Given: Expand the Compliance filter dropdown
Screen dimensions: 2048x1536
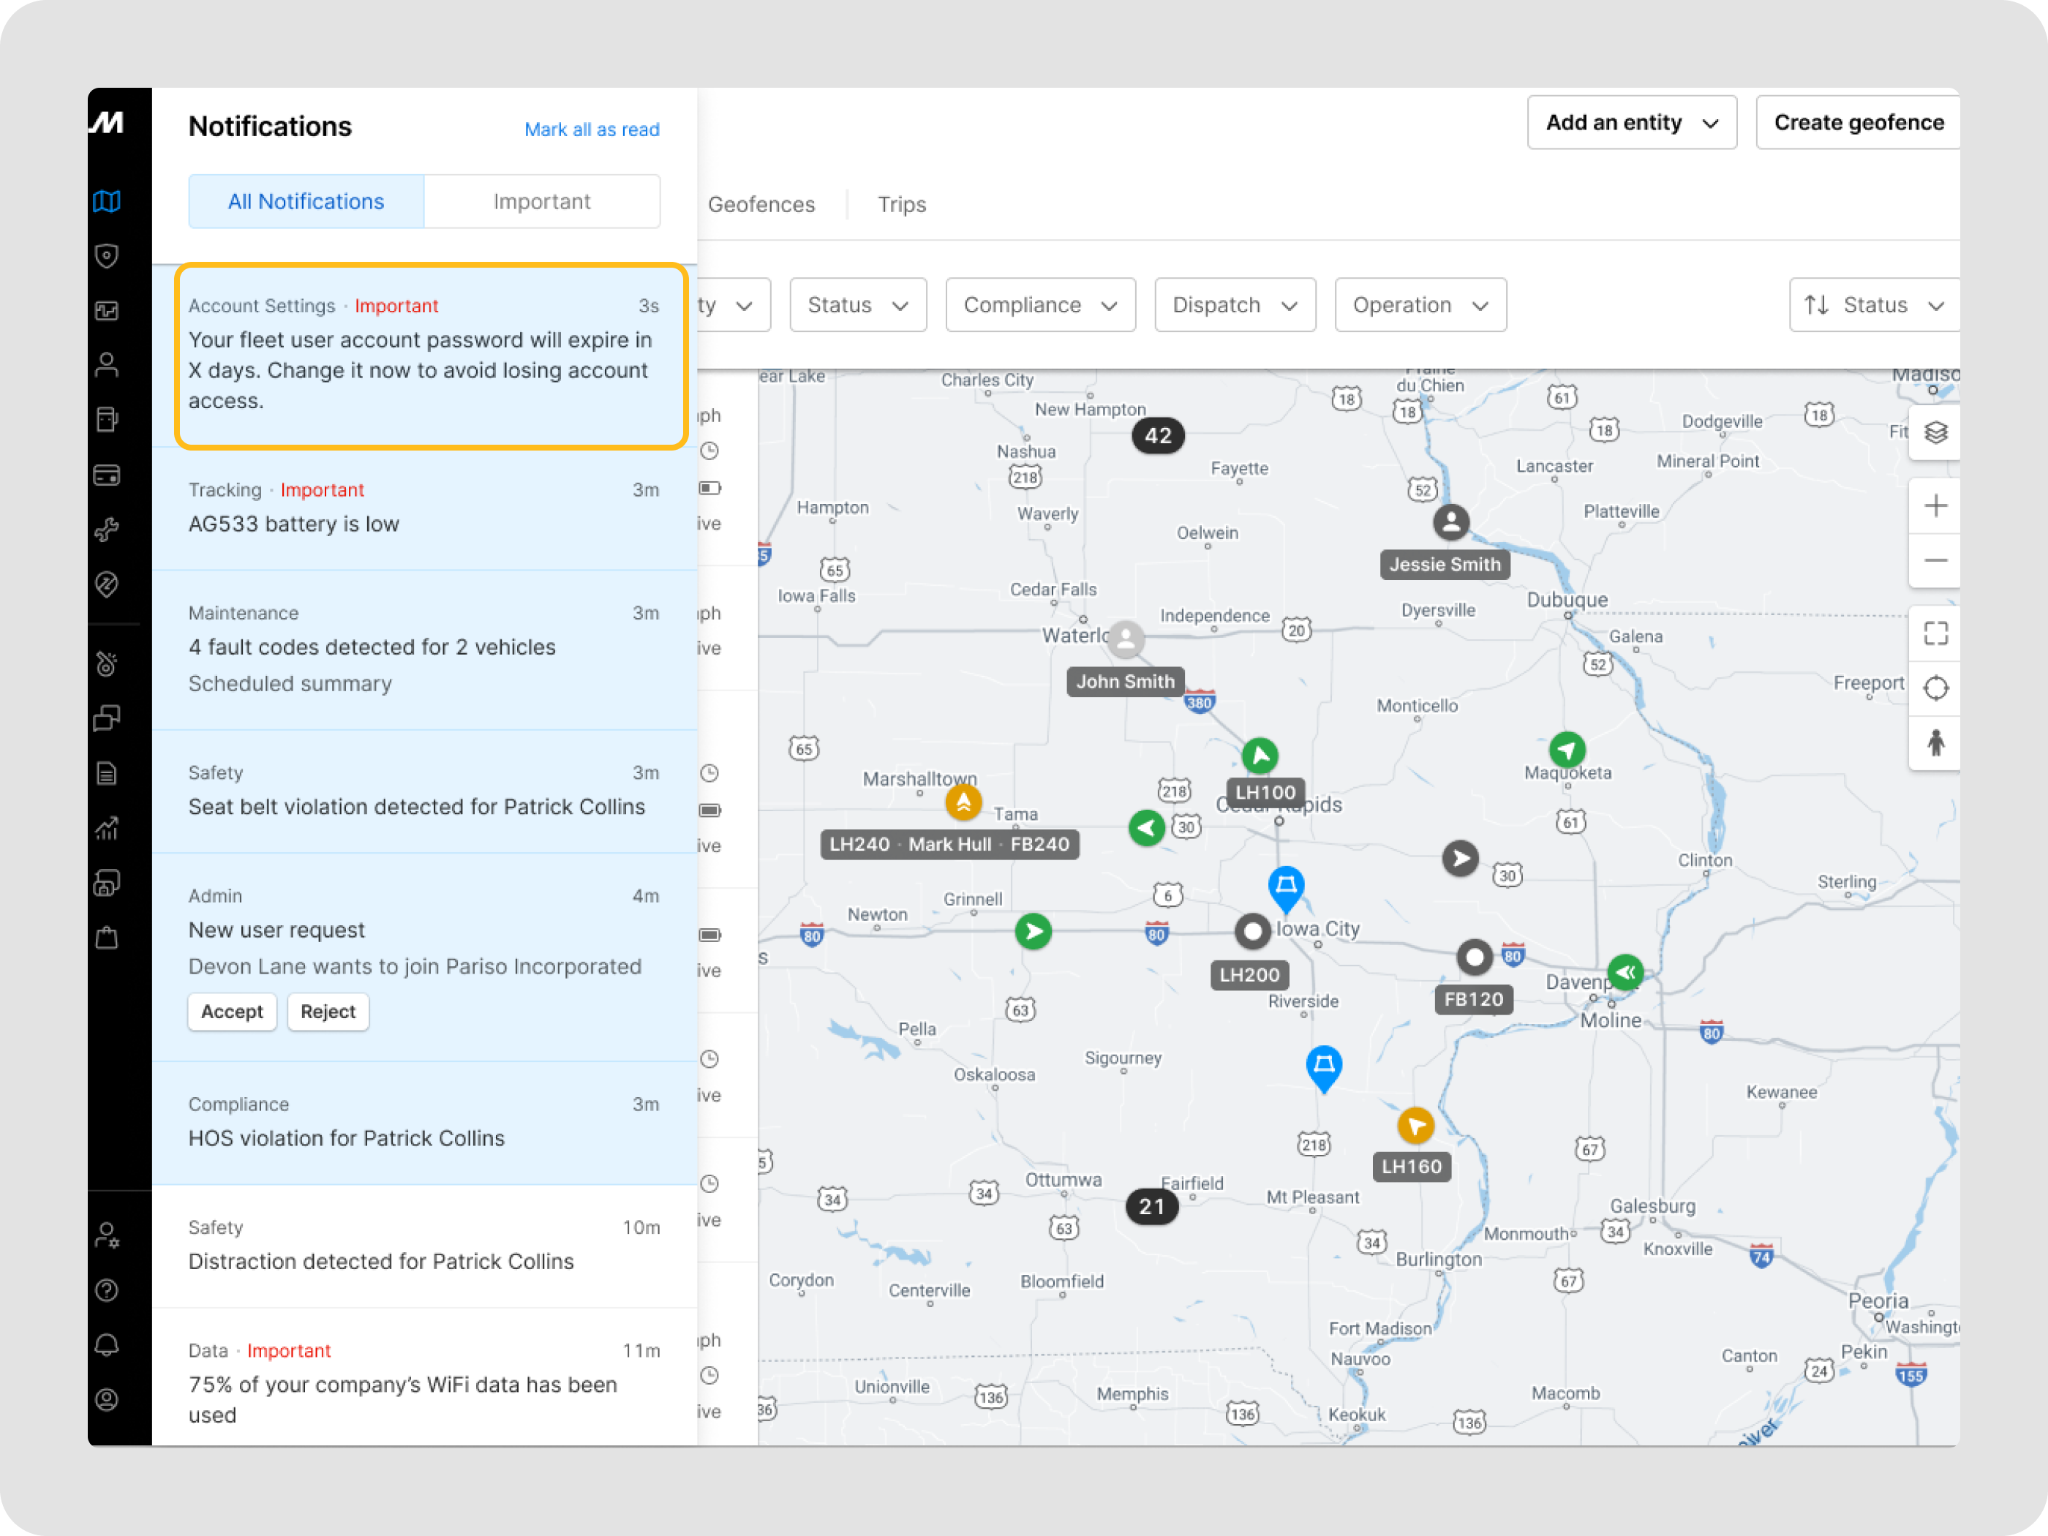Looking at the screenshot, I should [1039, 305].
